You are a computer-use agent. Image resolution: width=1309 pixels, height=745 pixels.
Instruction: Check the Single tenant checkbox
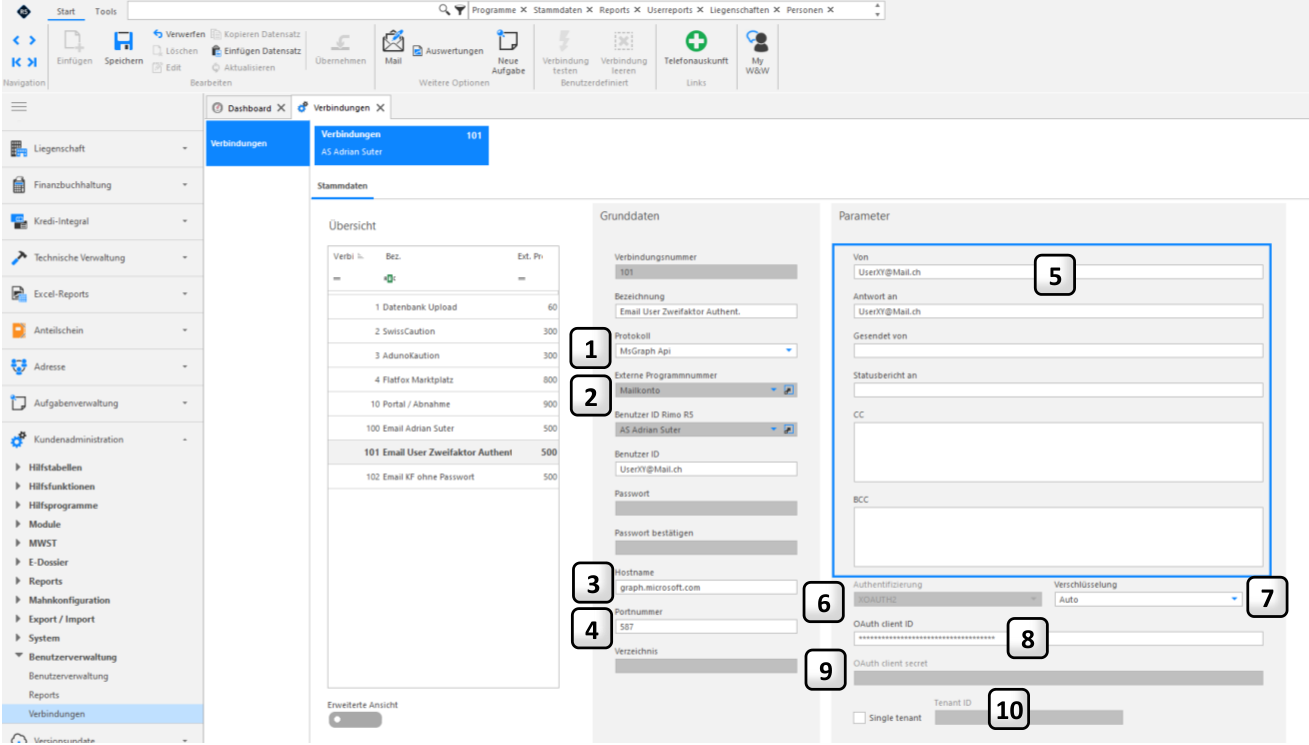click(859, 718)
